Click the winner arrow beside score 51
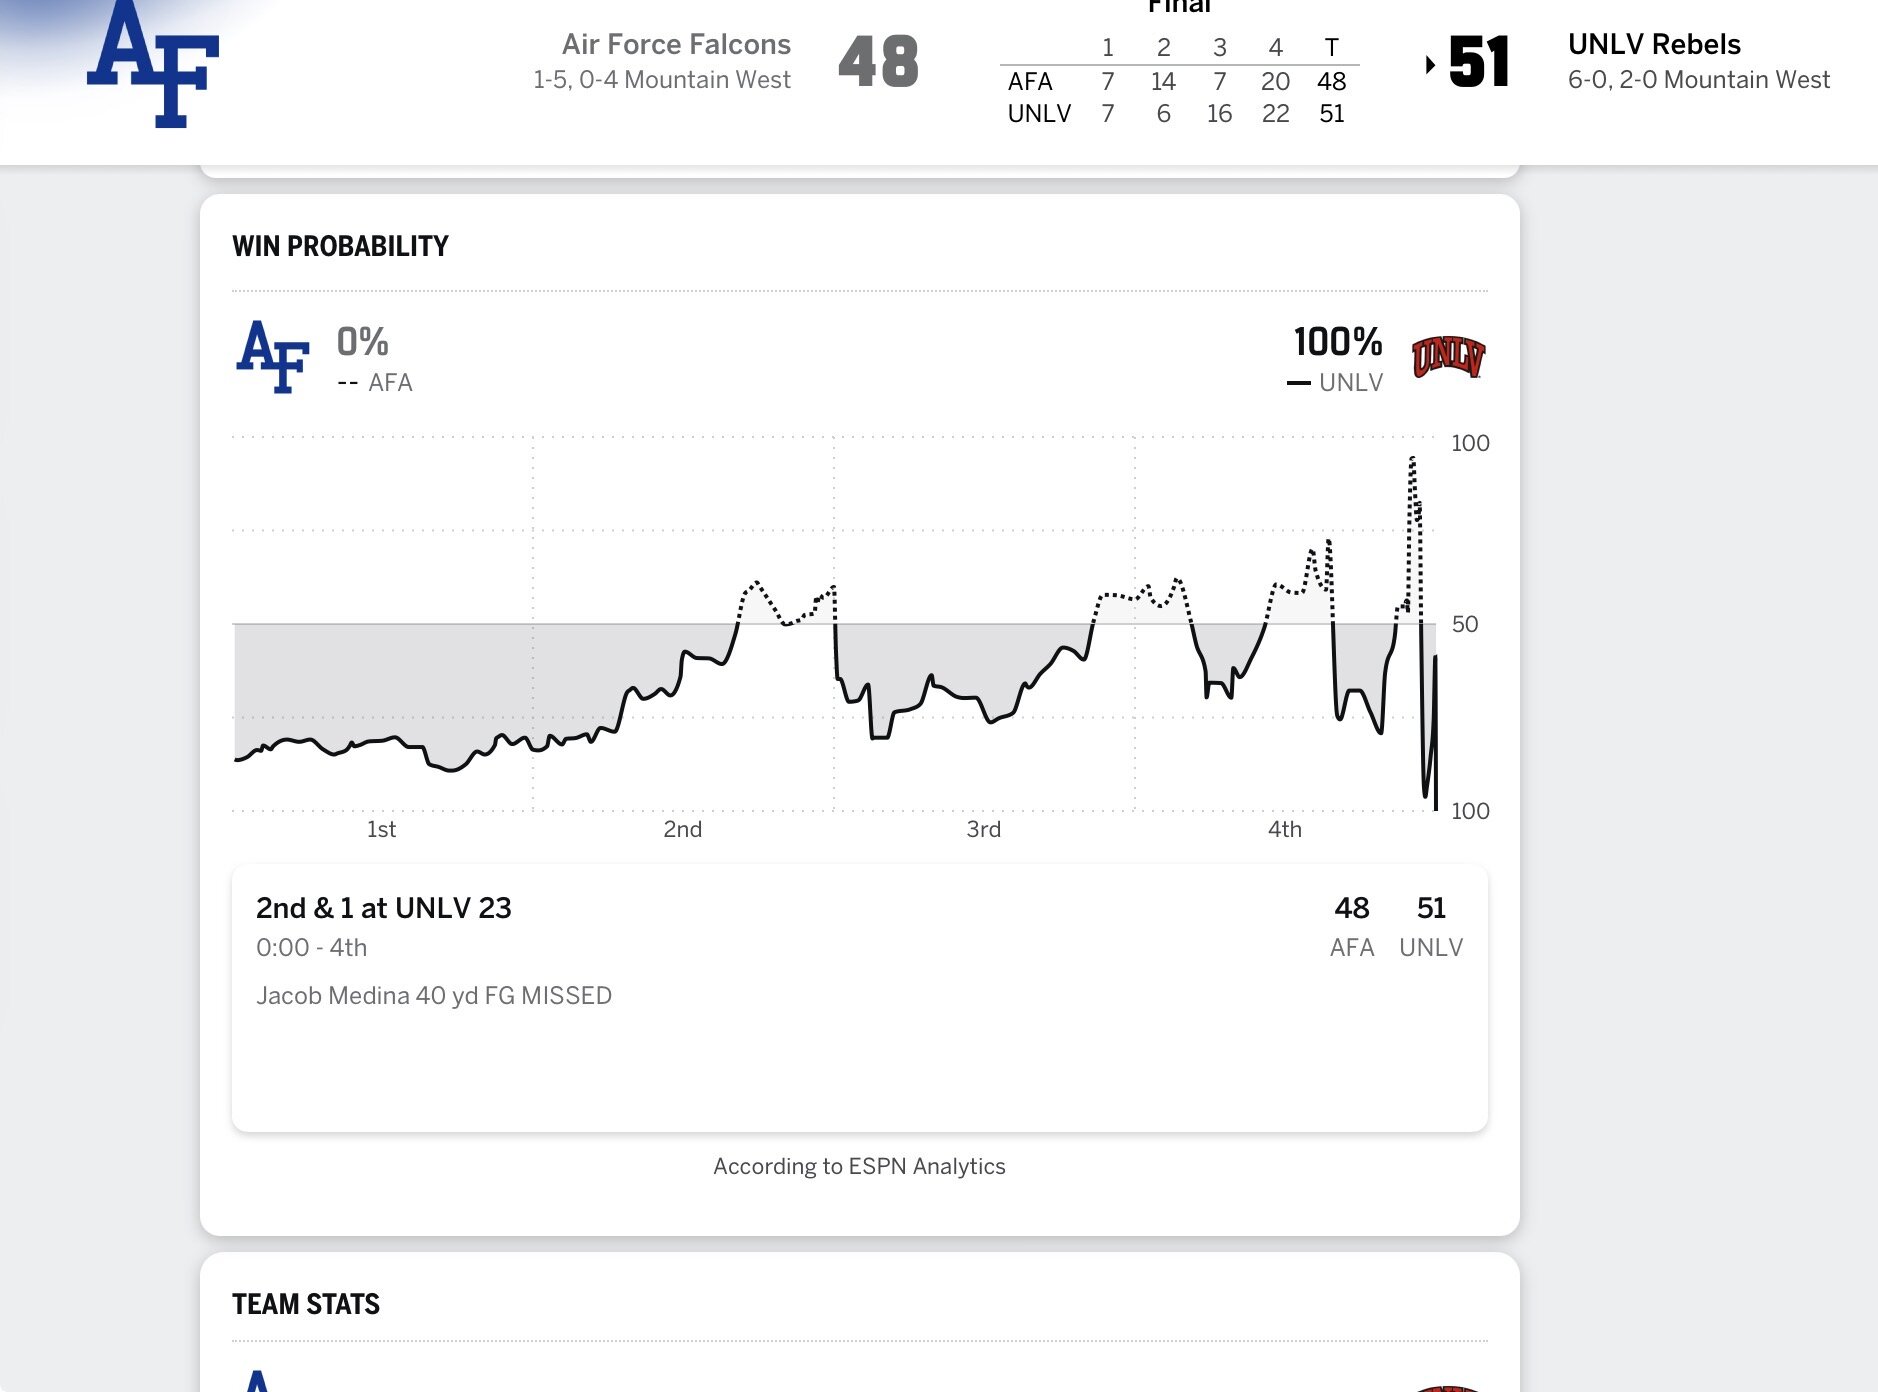 coord(1430,65)
